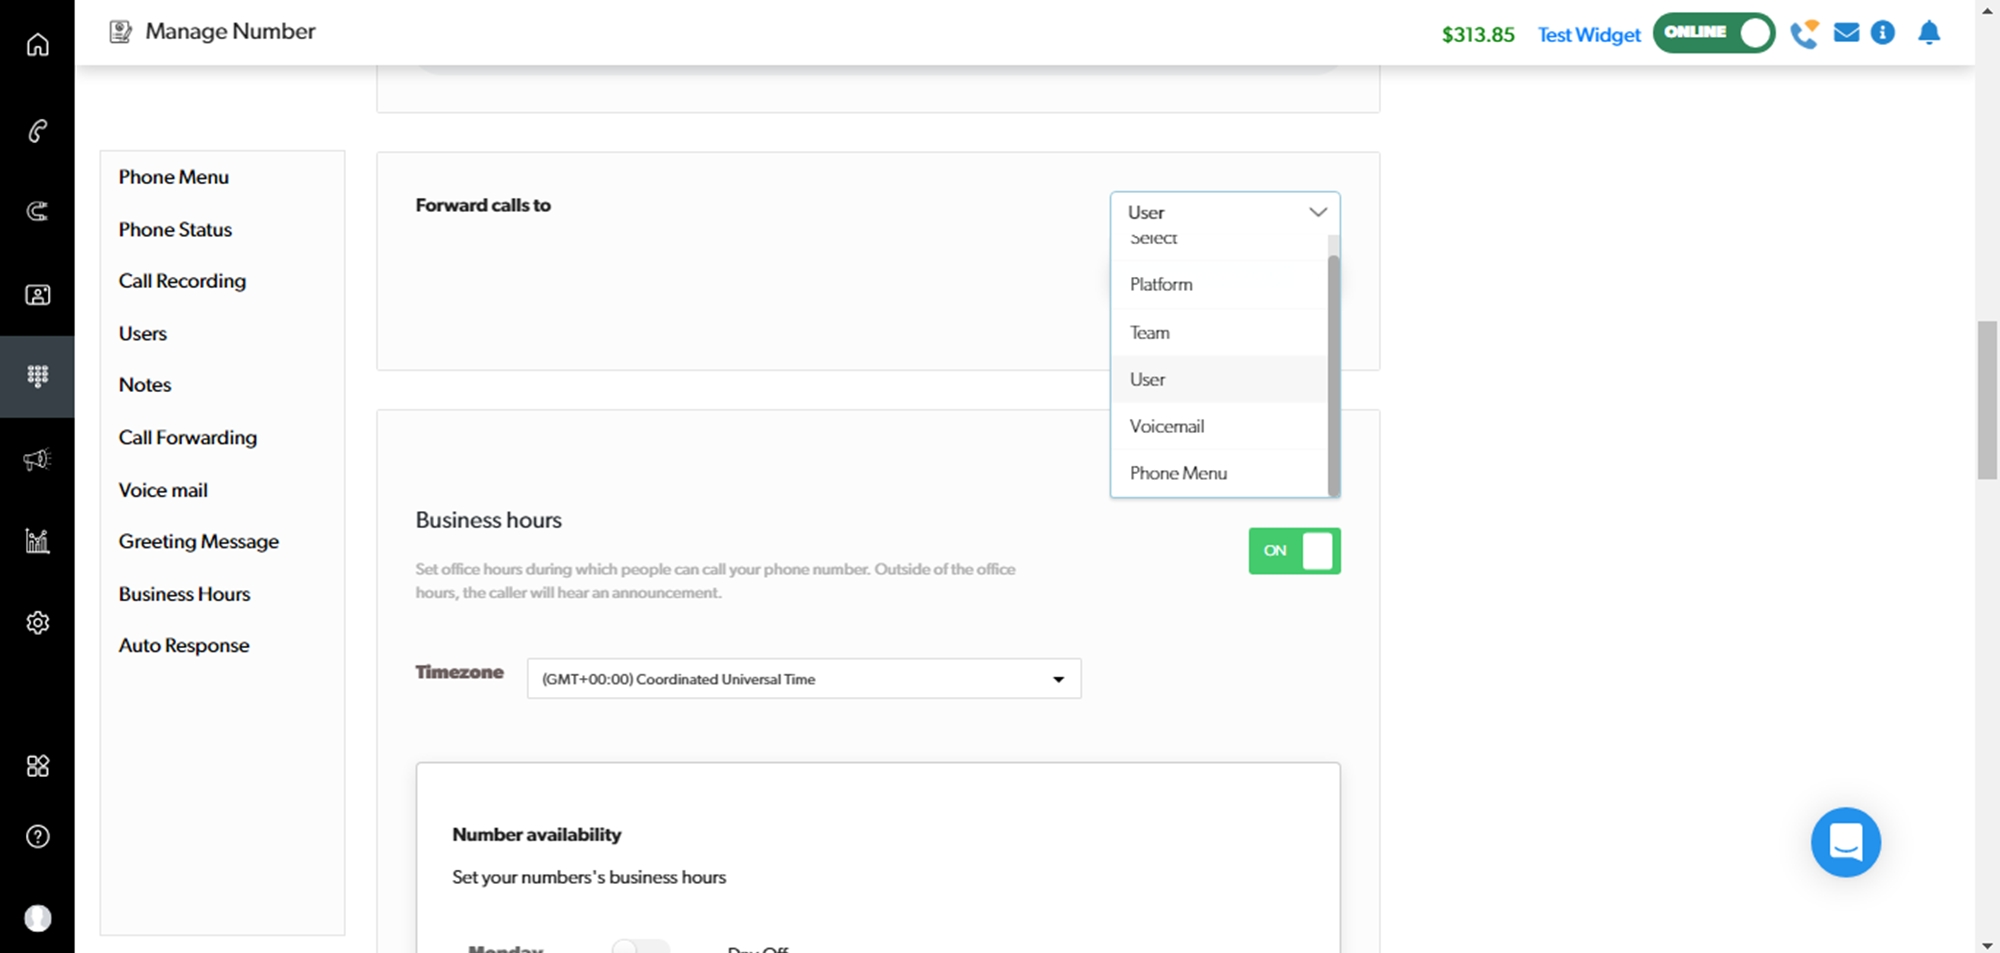This screenshot has width=2000, height=953.
Task: Enable the Monday availability toggle
Action: point(640,946)
